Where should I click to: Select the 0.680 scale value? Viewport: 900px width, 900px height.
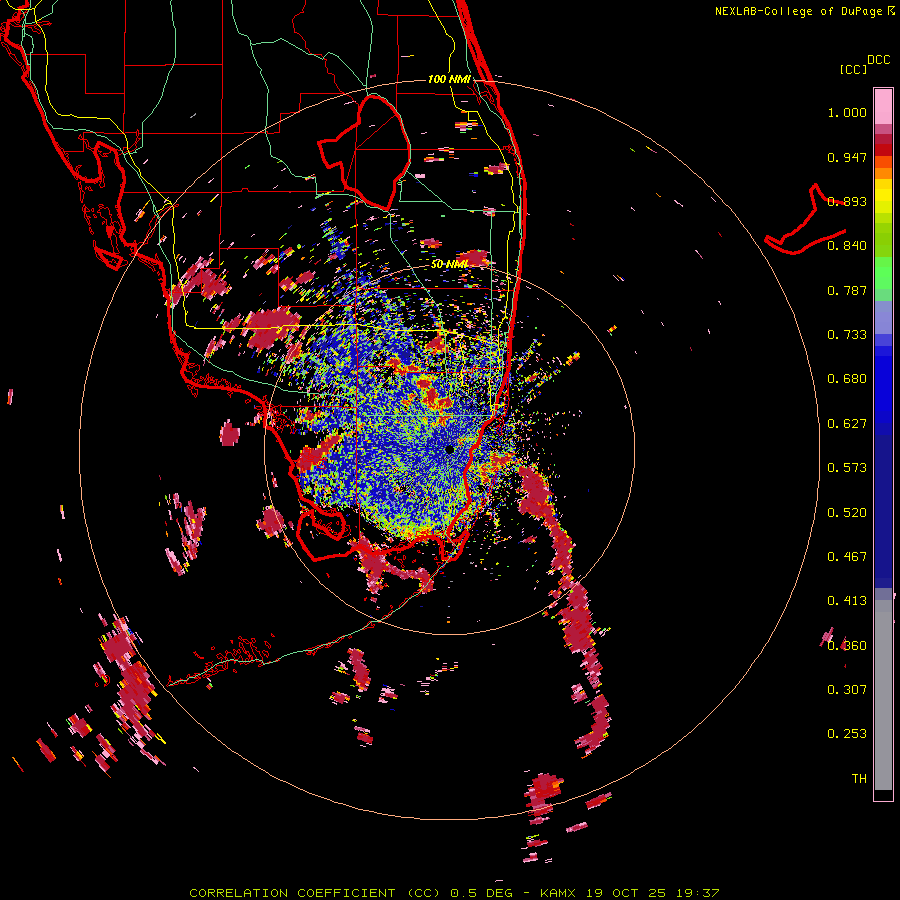coord(847,379)
